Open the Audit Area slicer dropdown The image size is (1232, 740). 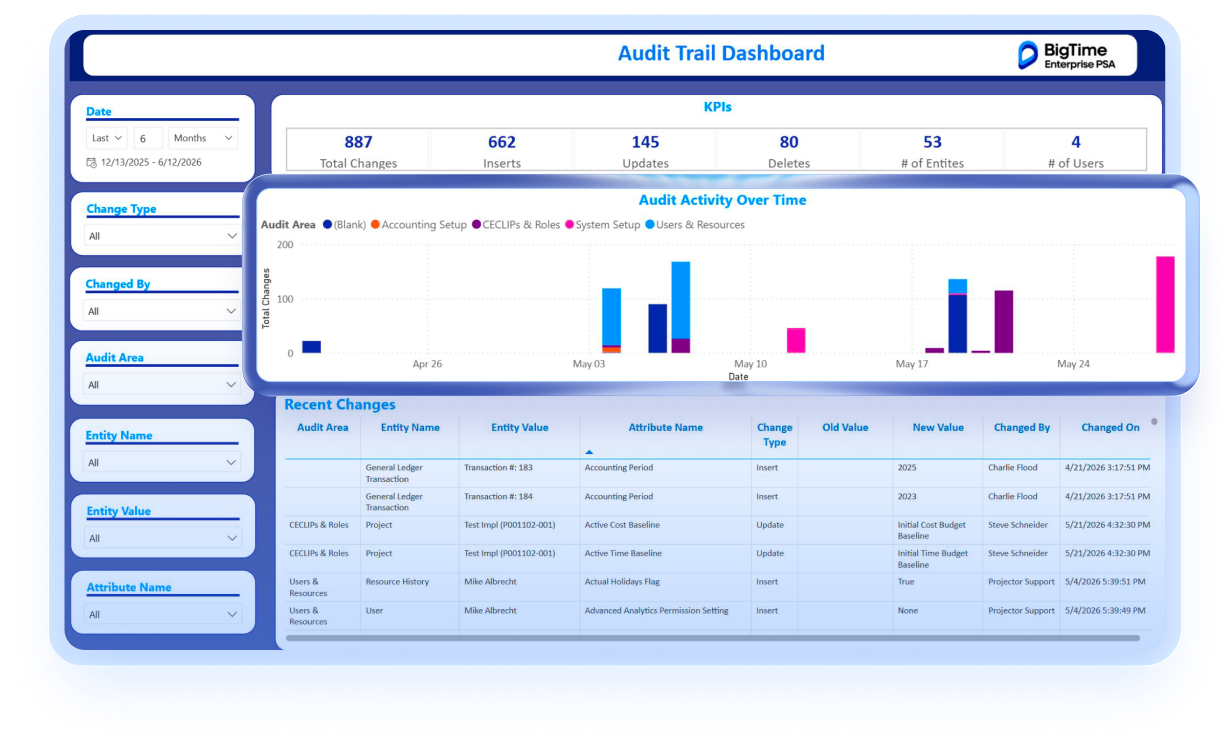[x=162, y=385]
